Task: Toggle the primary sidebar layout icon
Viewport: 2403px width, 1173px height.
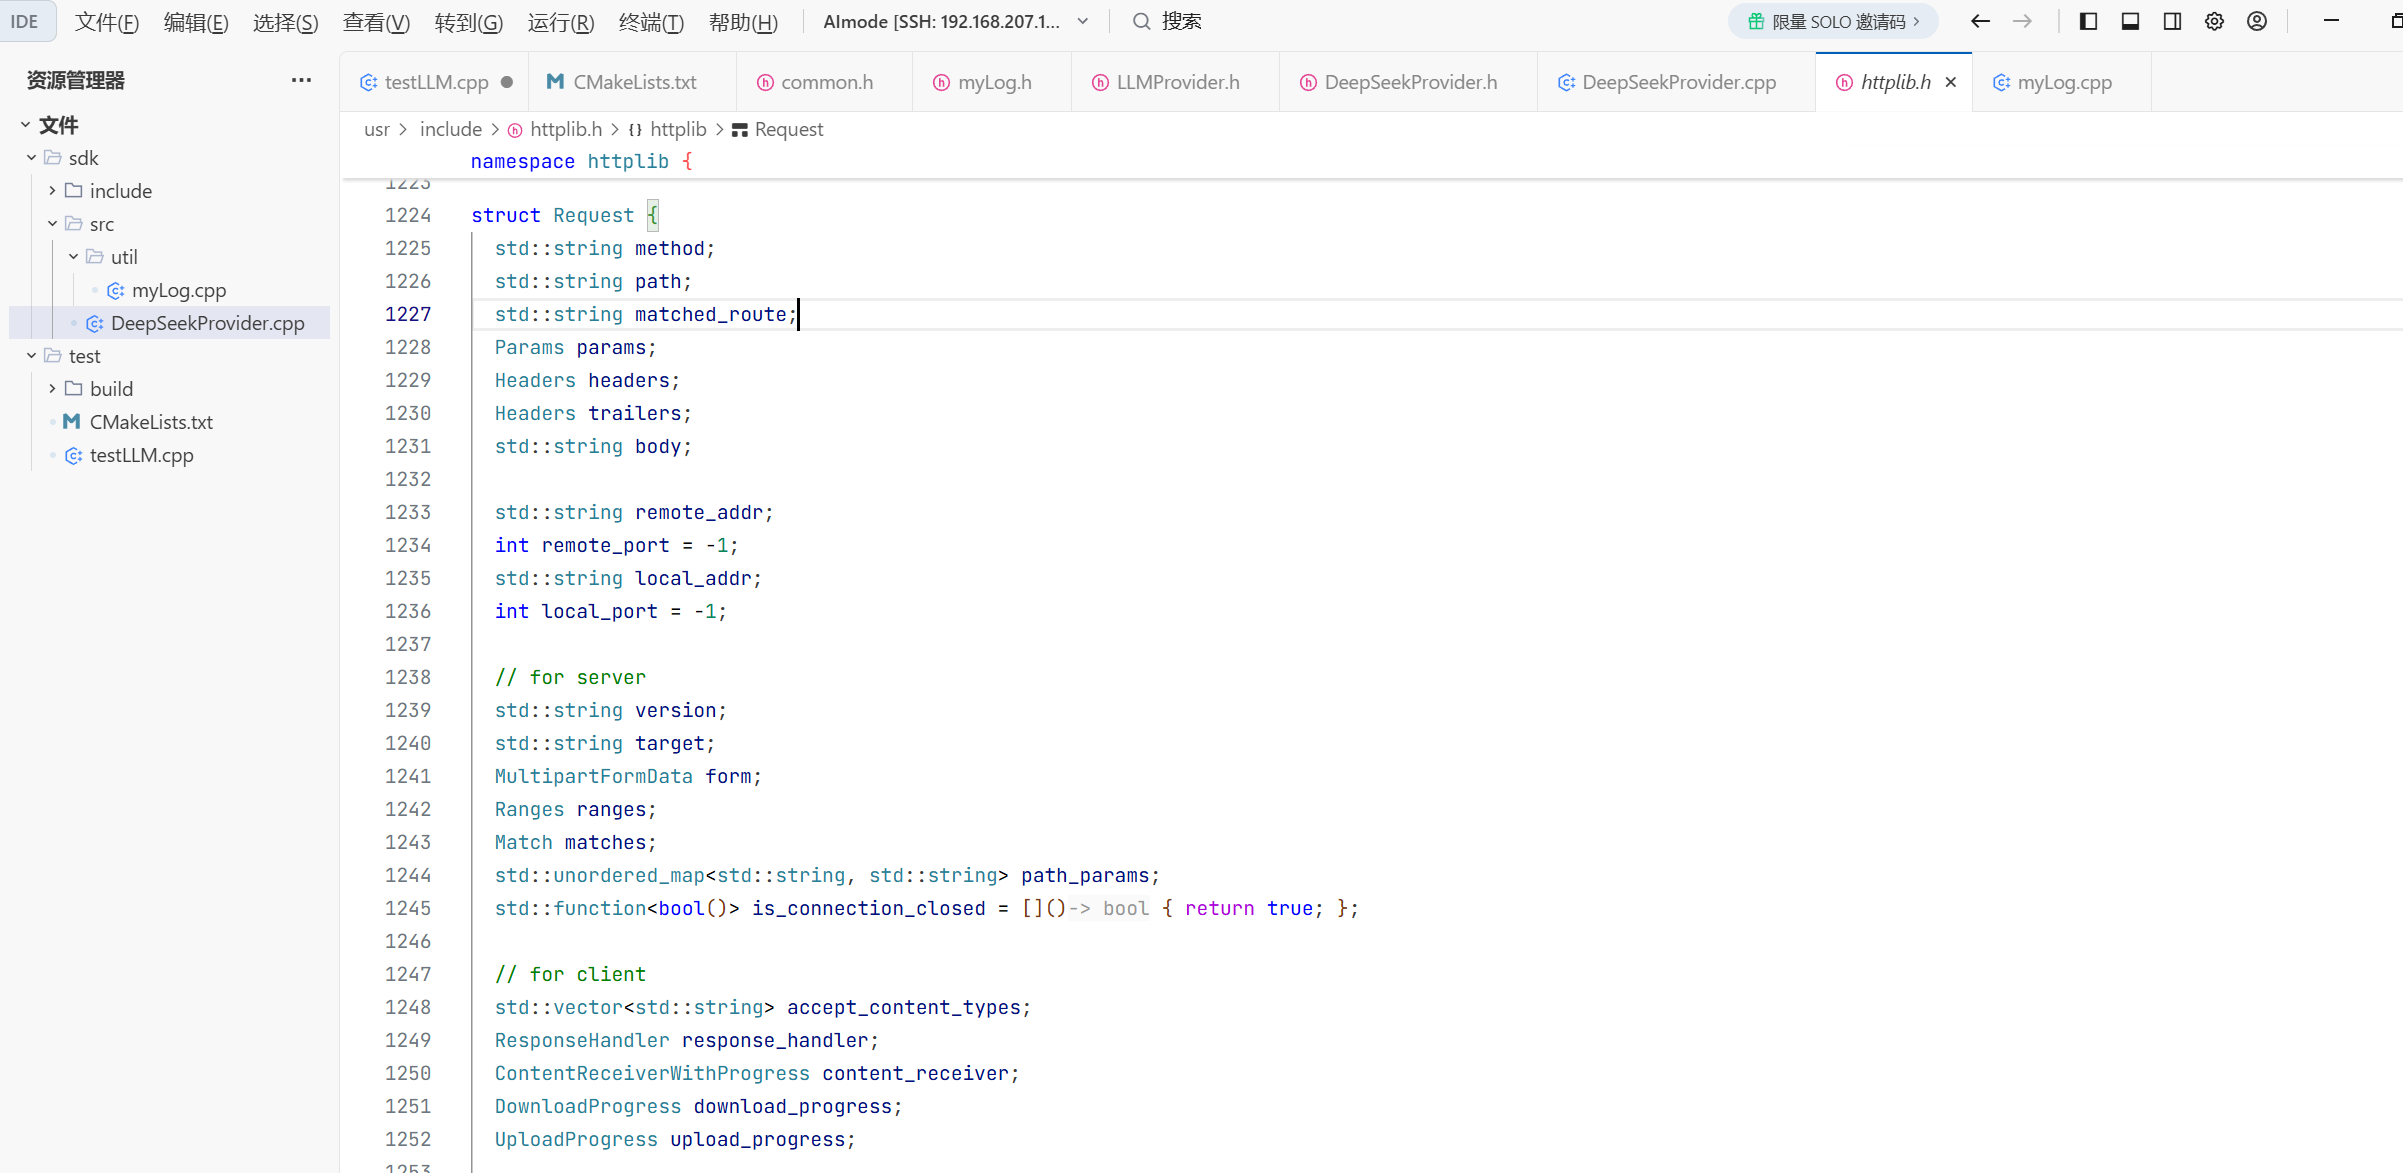Action: (2088, 21)
